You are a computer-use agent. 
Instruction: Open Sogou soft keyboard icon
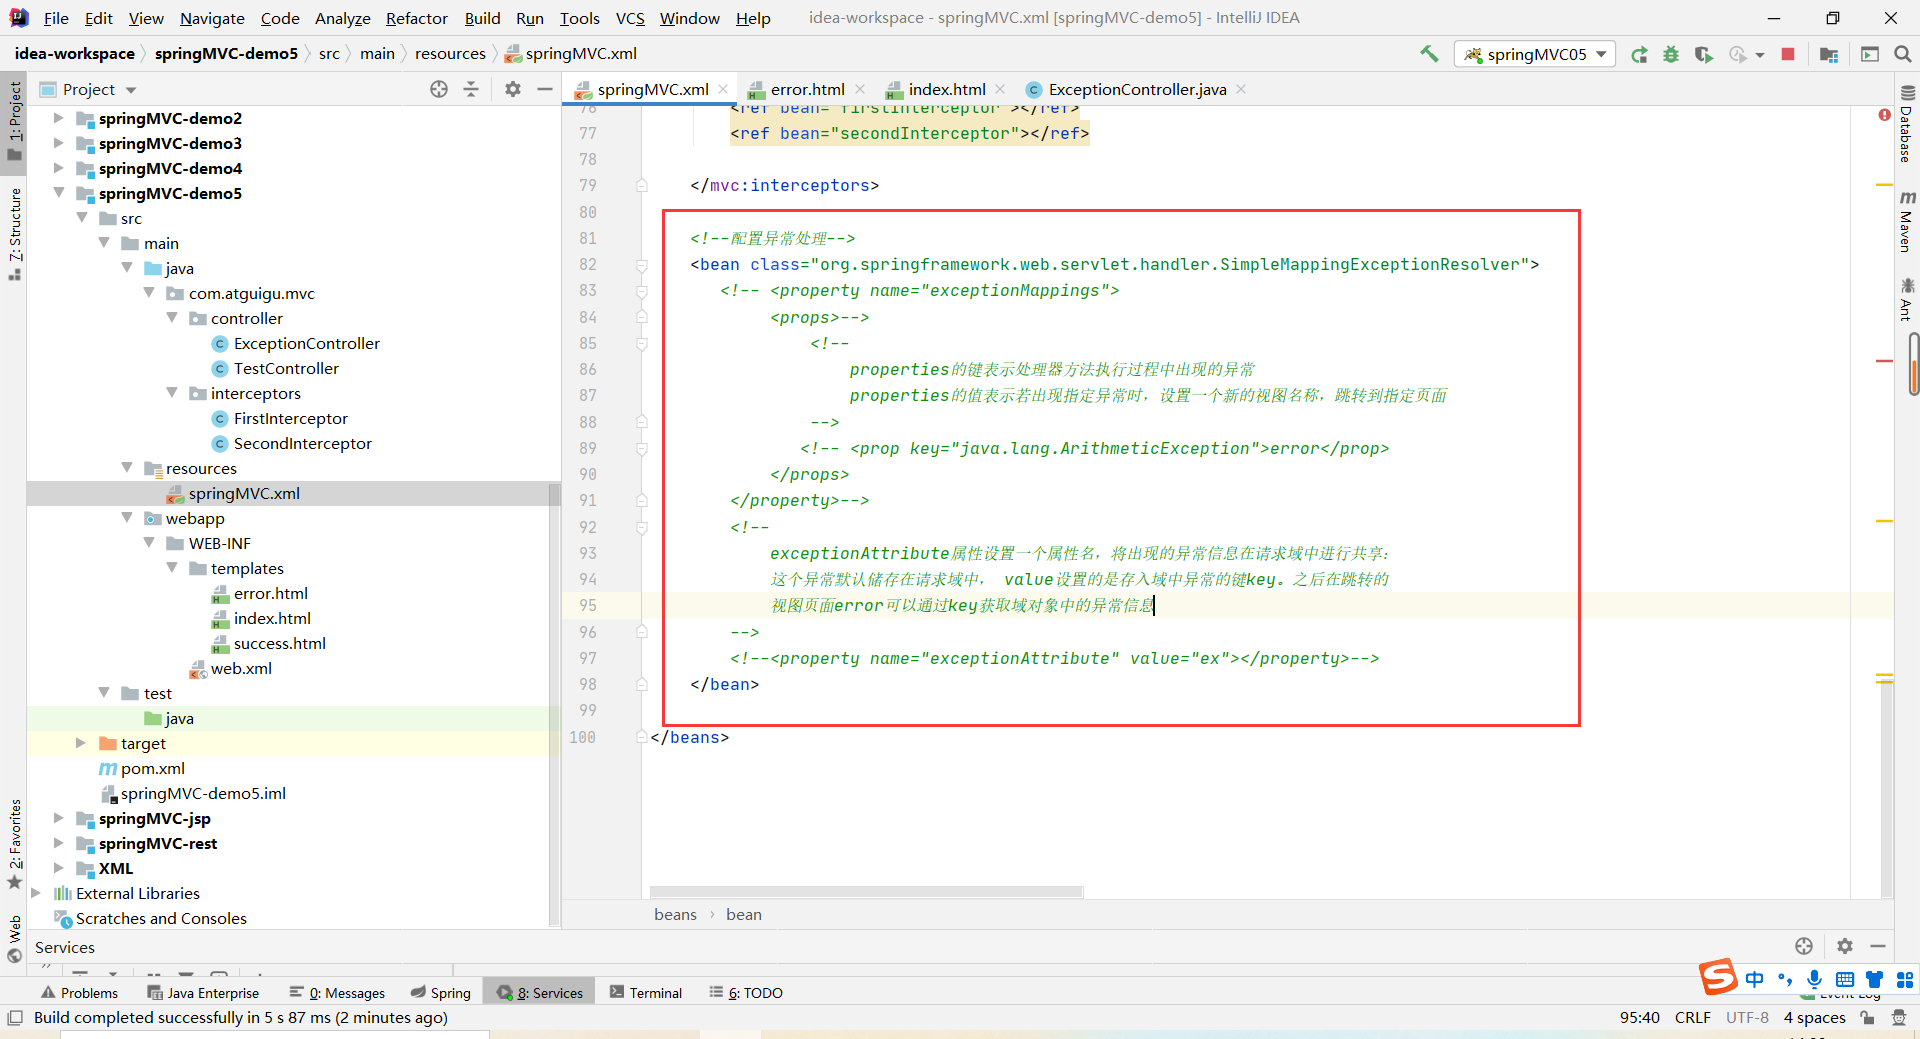coord(1845,979)
